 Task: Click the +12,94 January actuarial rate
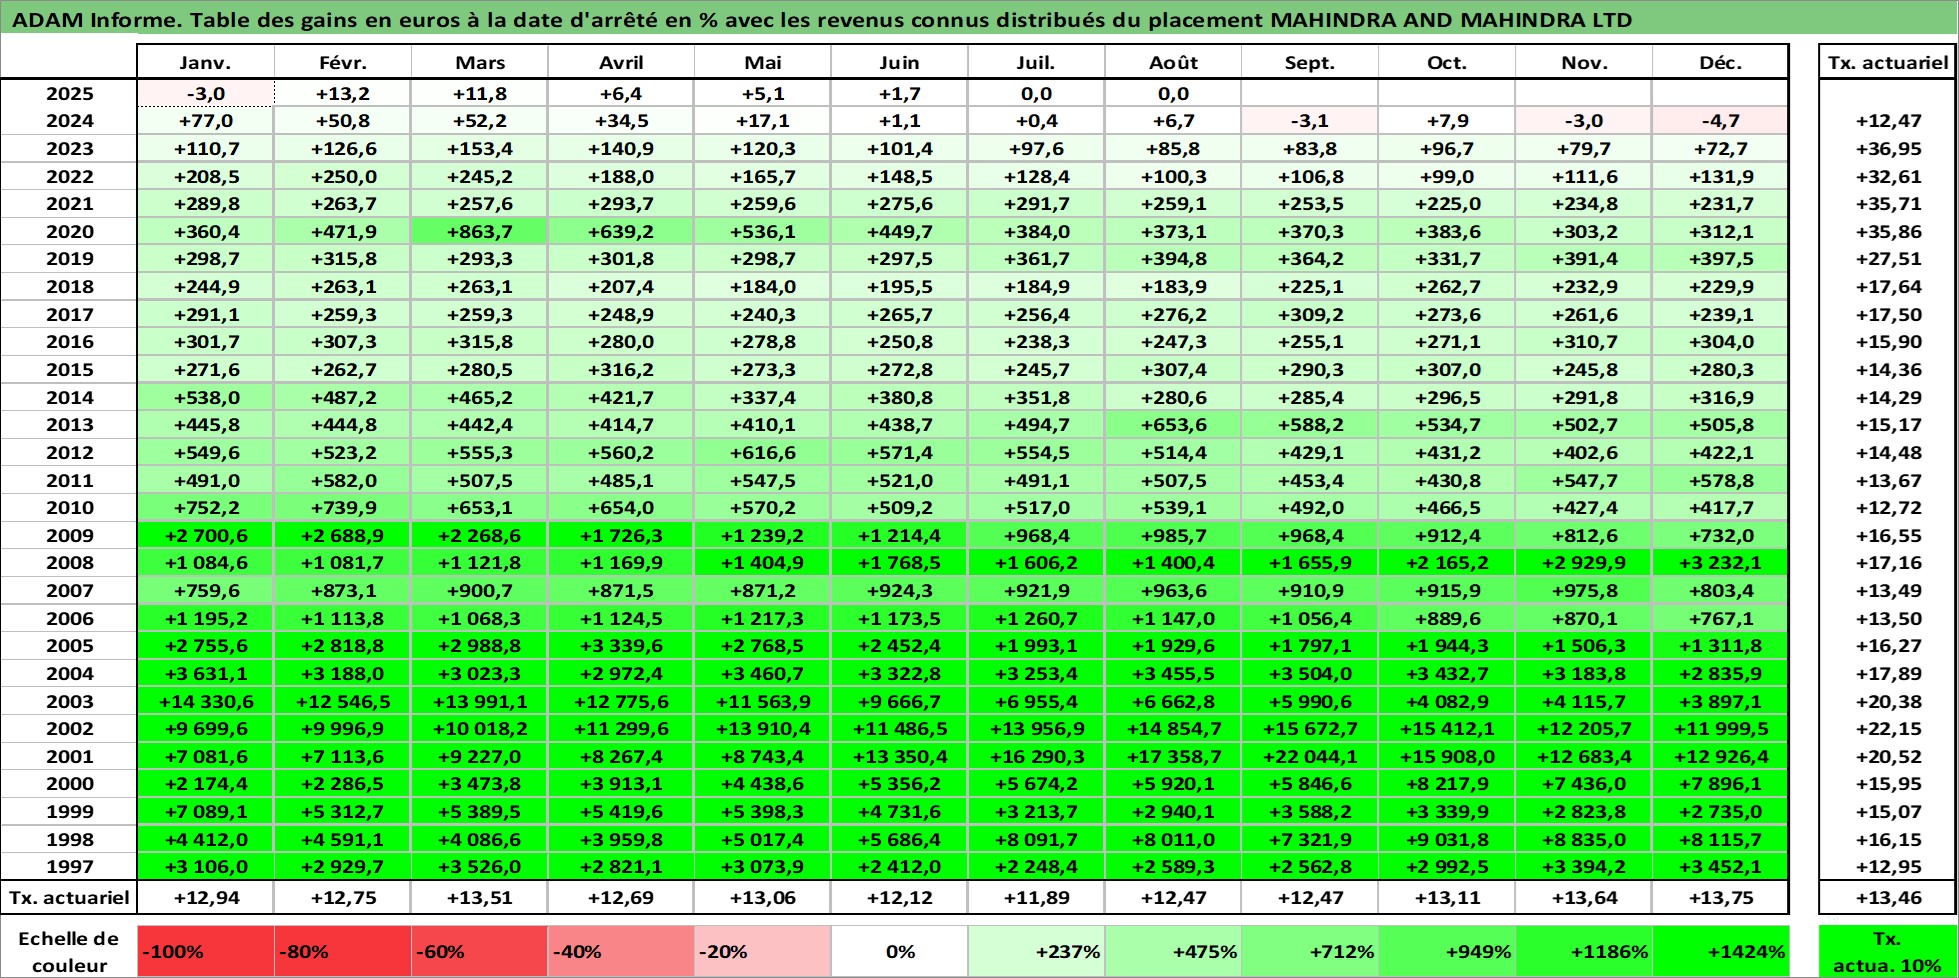(x=205, y=898)
